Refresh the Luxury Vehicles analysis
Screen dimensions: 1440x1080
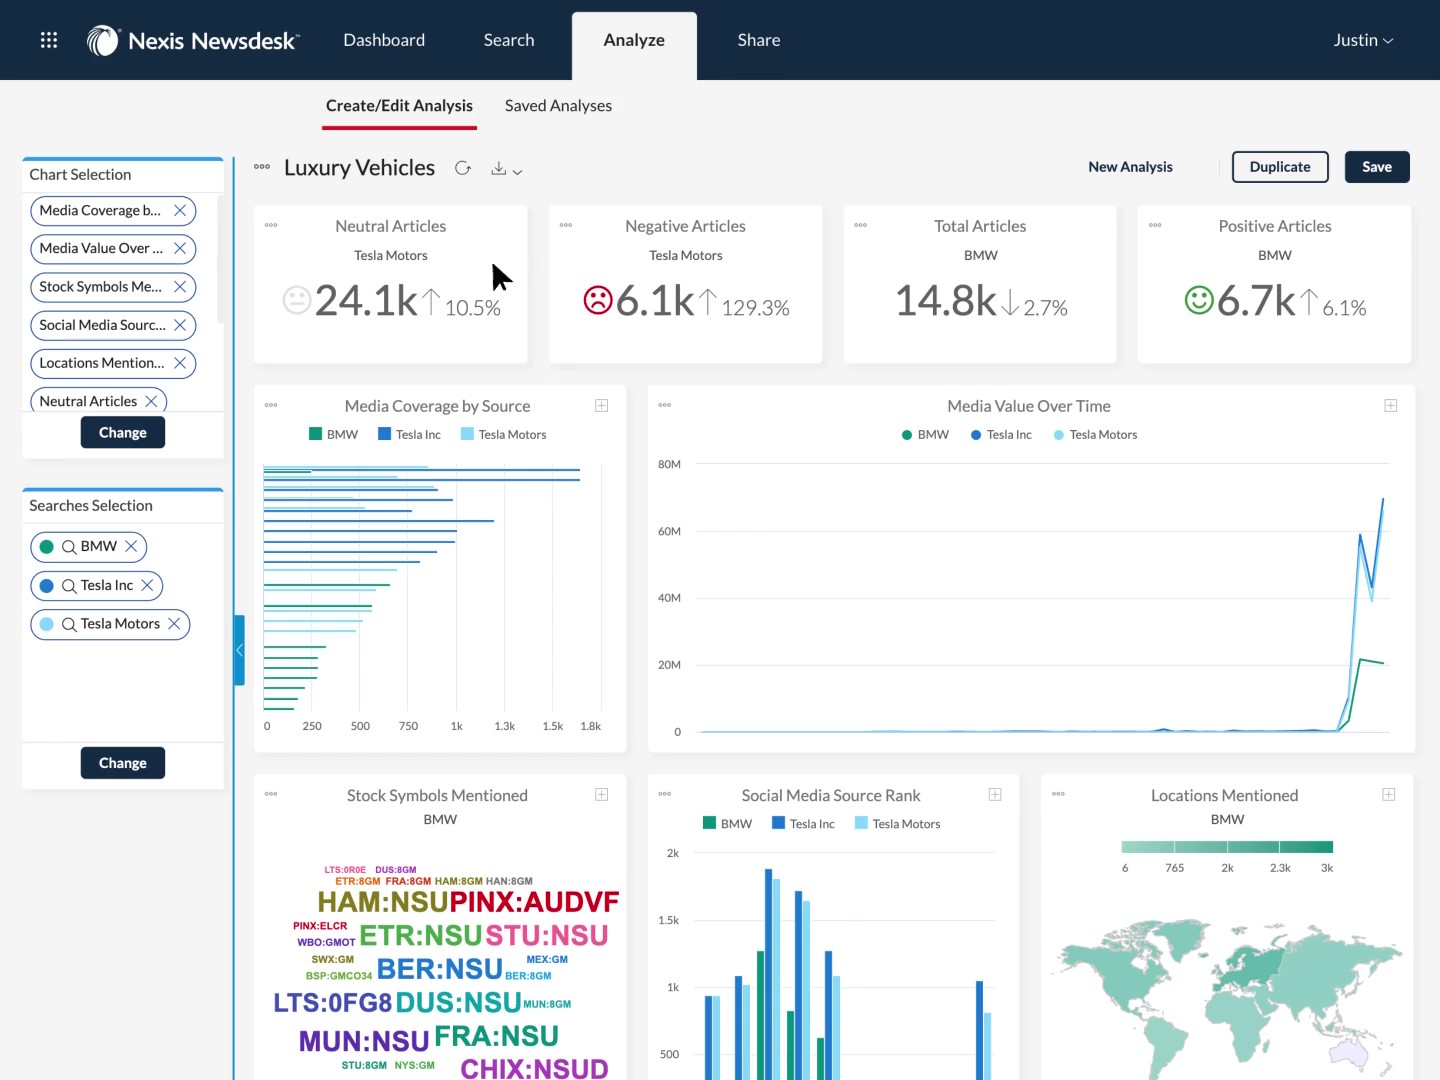coord(463,168)
